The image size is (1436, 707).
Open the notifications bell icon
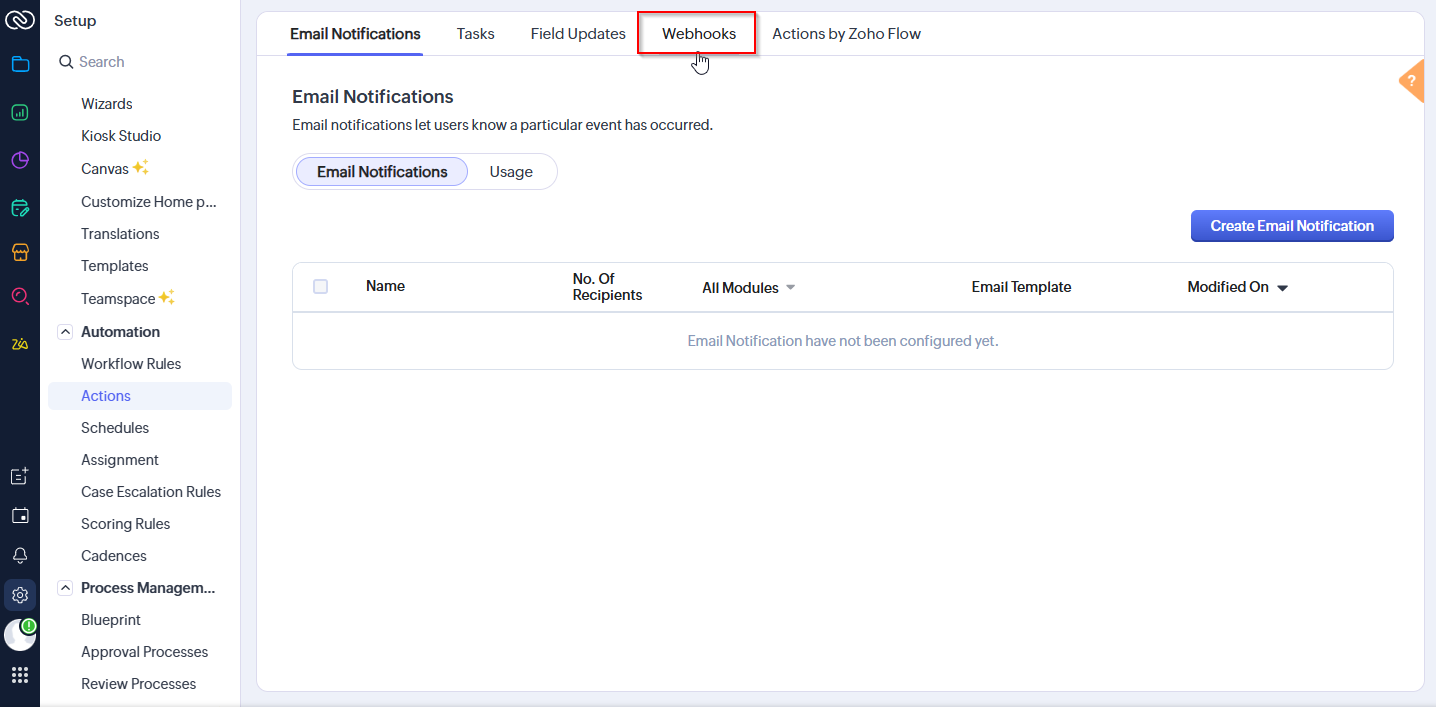point(20,556)
